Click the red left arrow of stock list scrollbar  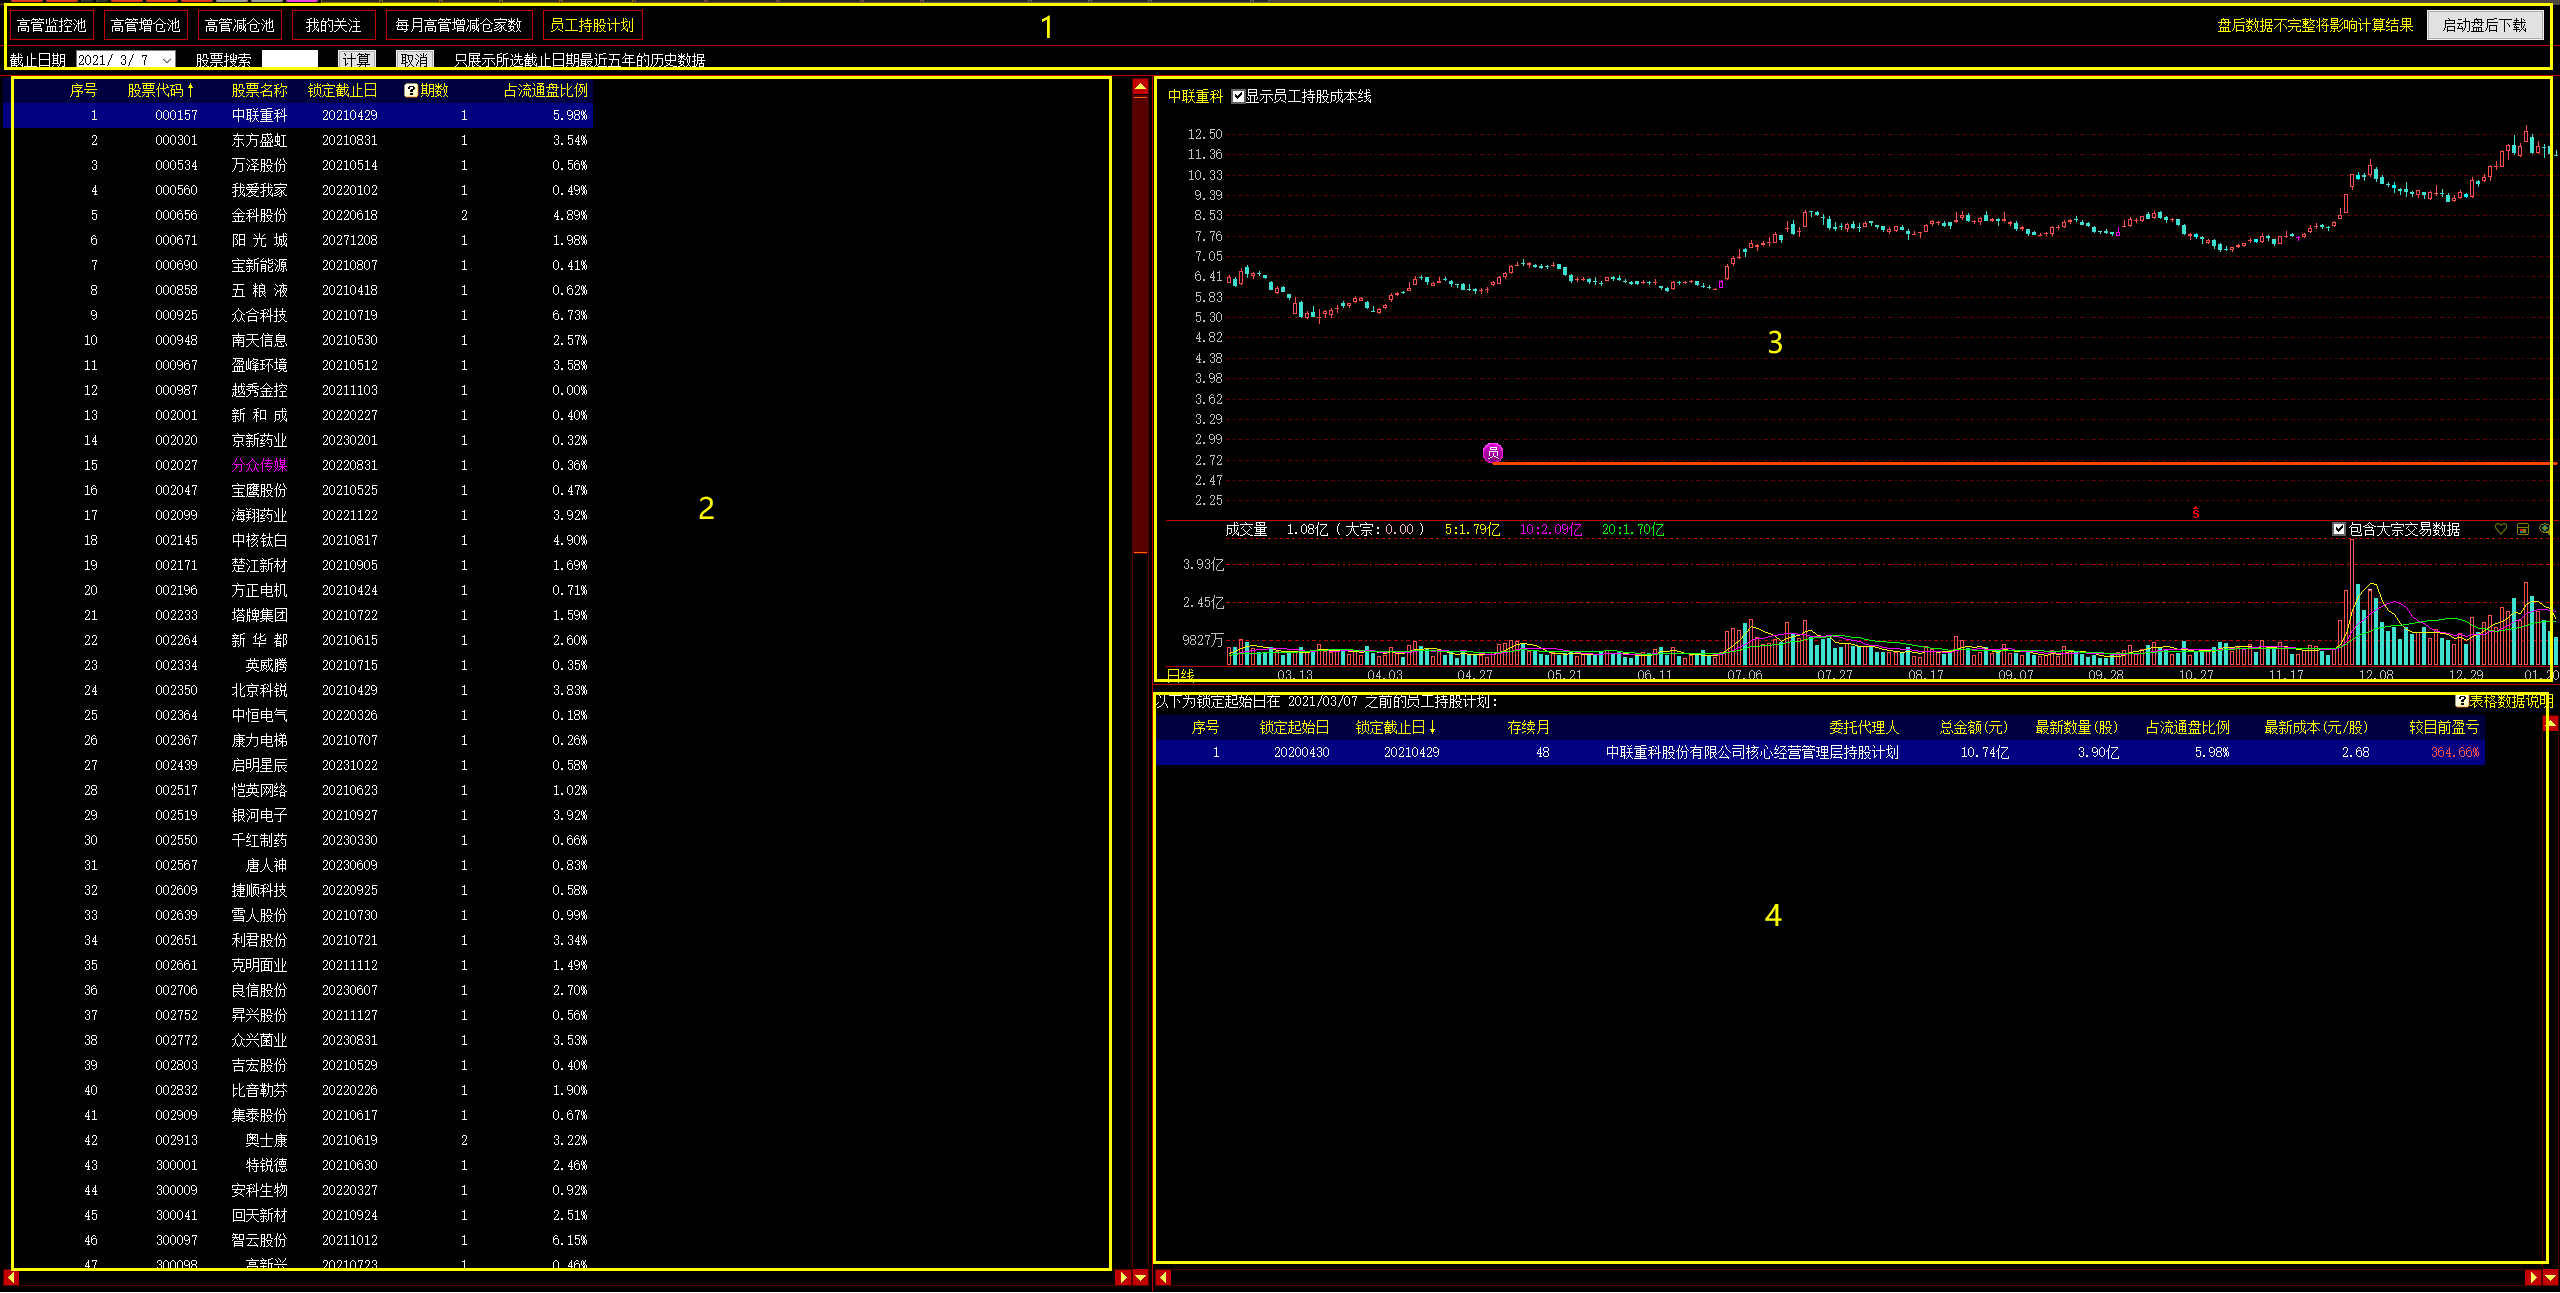[11, 1277]
